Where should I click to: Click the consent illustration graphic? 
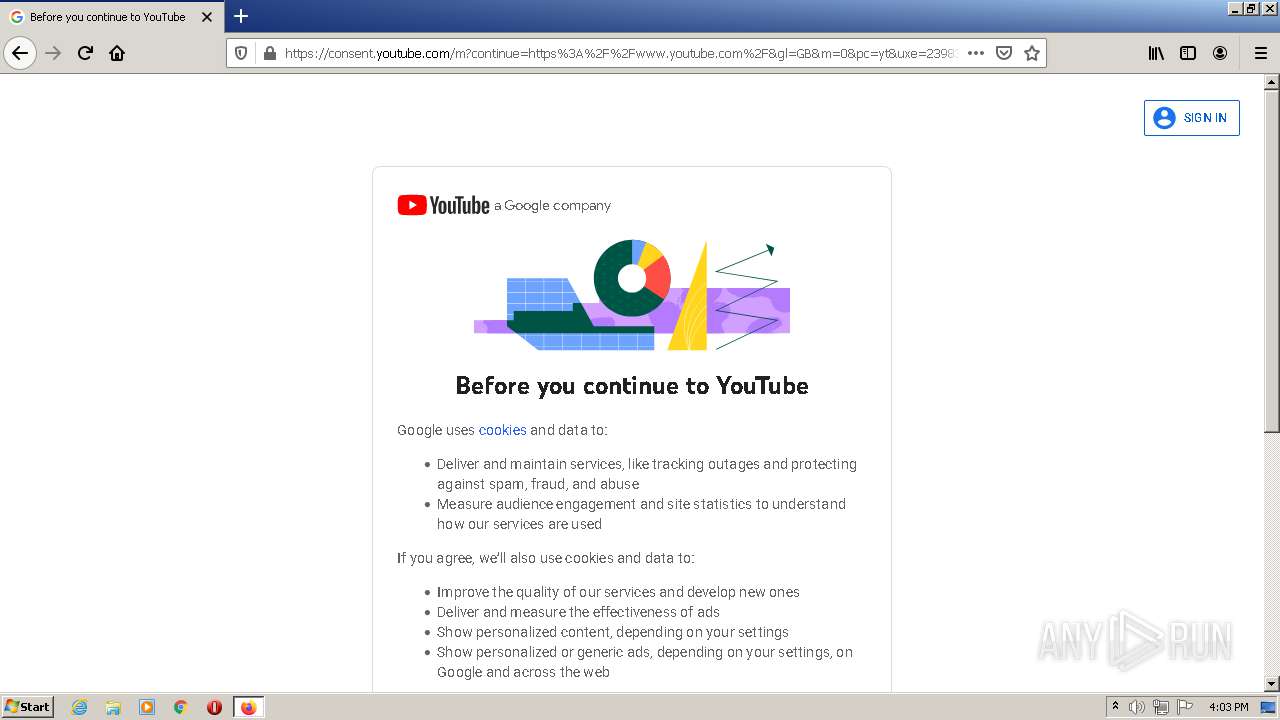[632, 295]
